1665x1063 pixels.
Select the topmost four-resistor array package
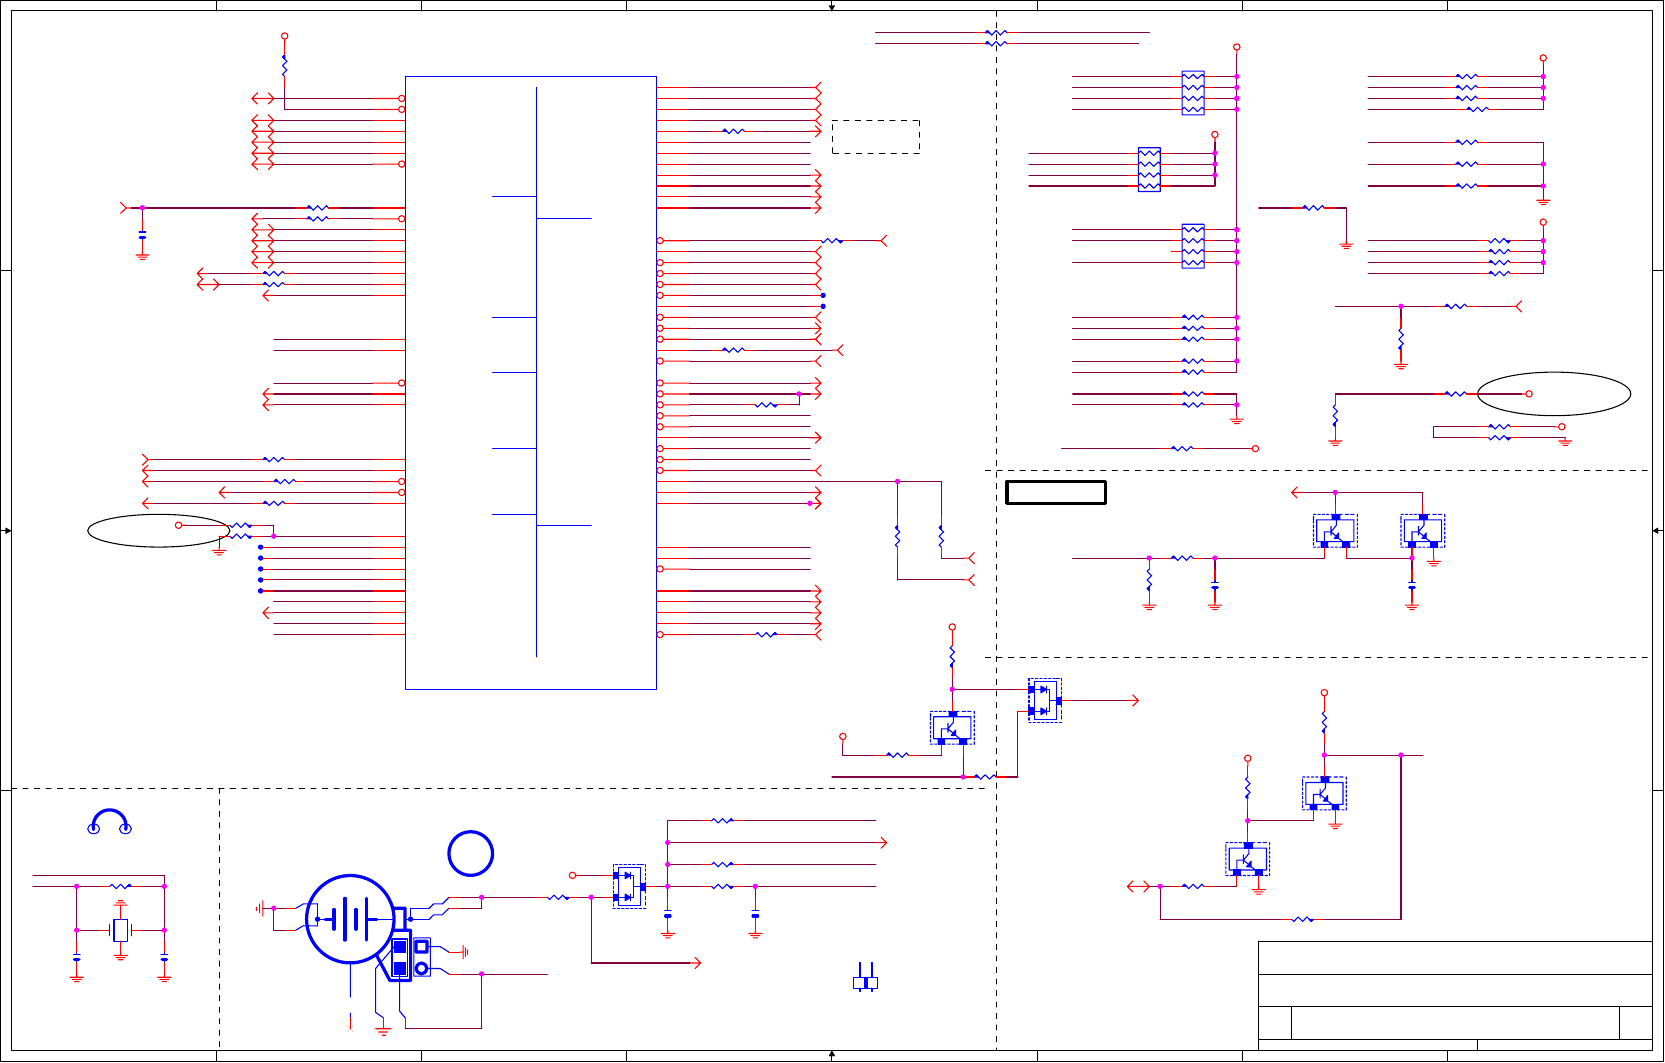tap(1193, 93)
